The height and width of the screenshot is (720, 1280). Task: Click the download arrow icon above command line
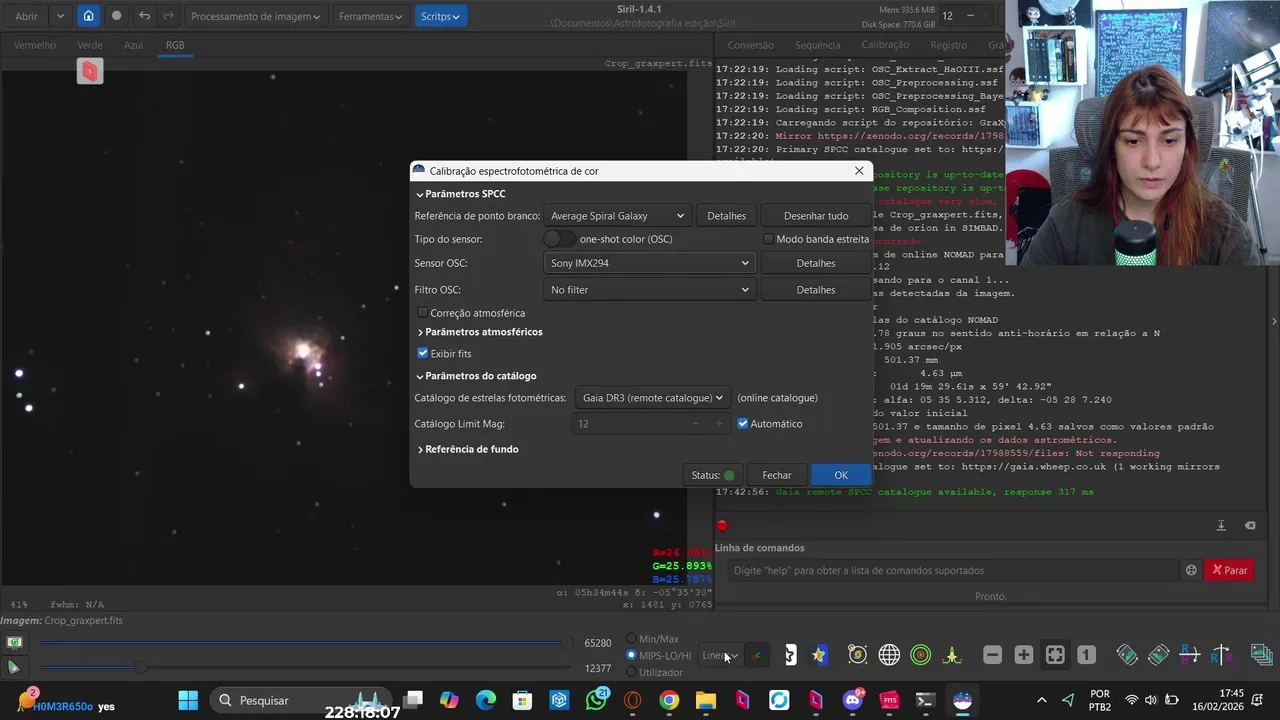pos(1221,525)
